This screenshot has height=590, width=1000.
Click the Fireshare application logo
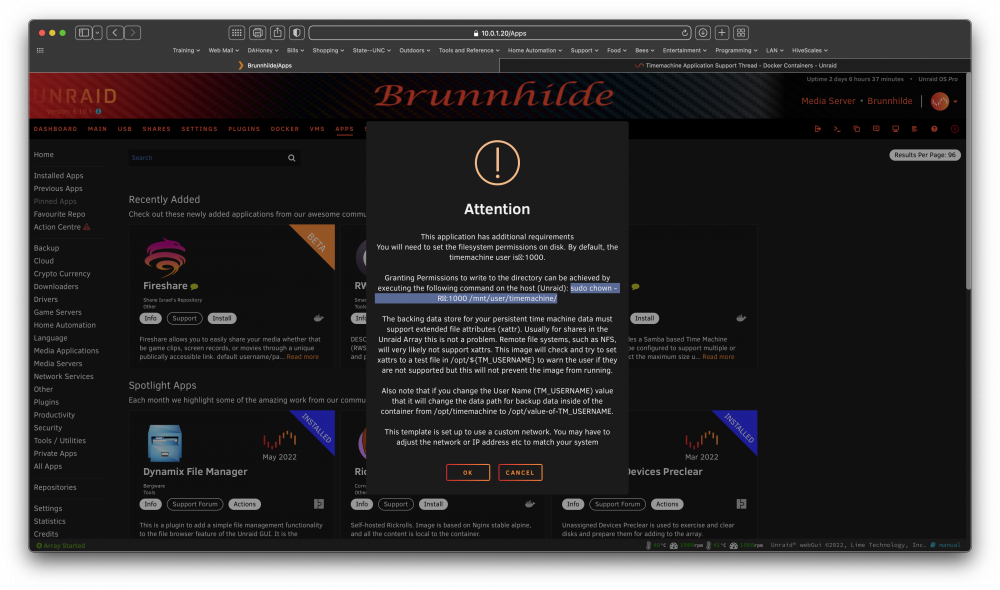click(x=165, y=257)
